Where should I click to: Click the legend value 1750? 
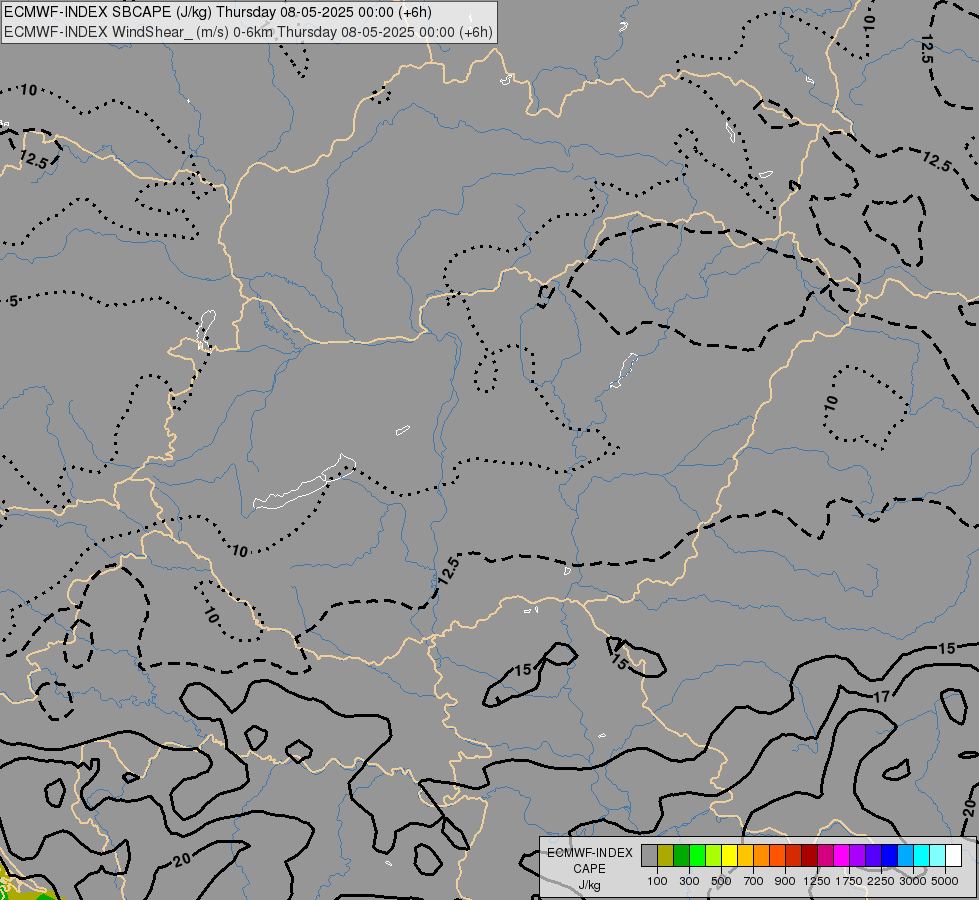pyautogui.click(x=849, y=881)
